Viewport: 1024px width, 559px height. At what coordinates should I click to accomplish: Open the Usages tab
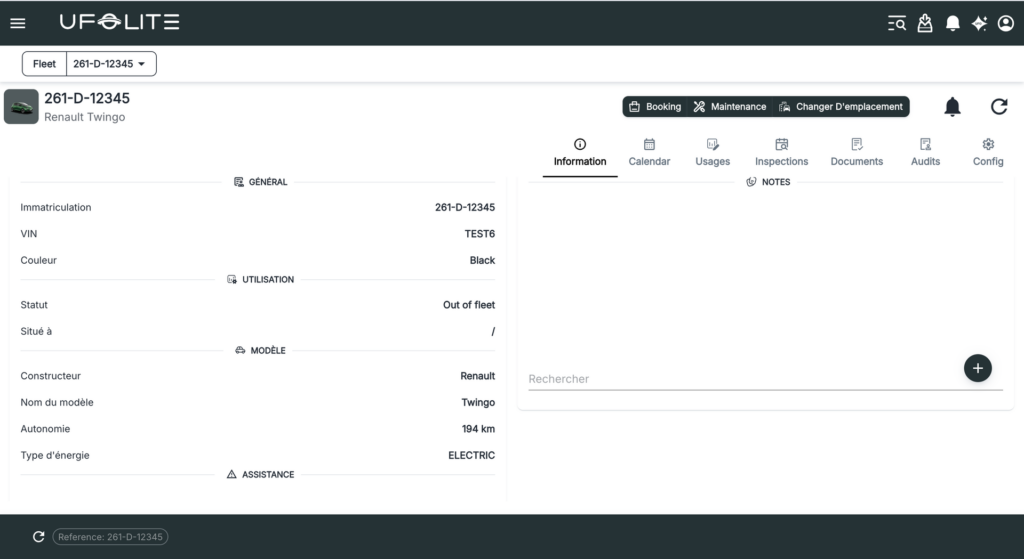(x=712, y=153)
